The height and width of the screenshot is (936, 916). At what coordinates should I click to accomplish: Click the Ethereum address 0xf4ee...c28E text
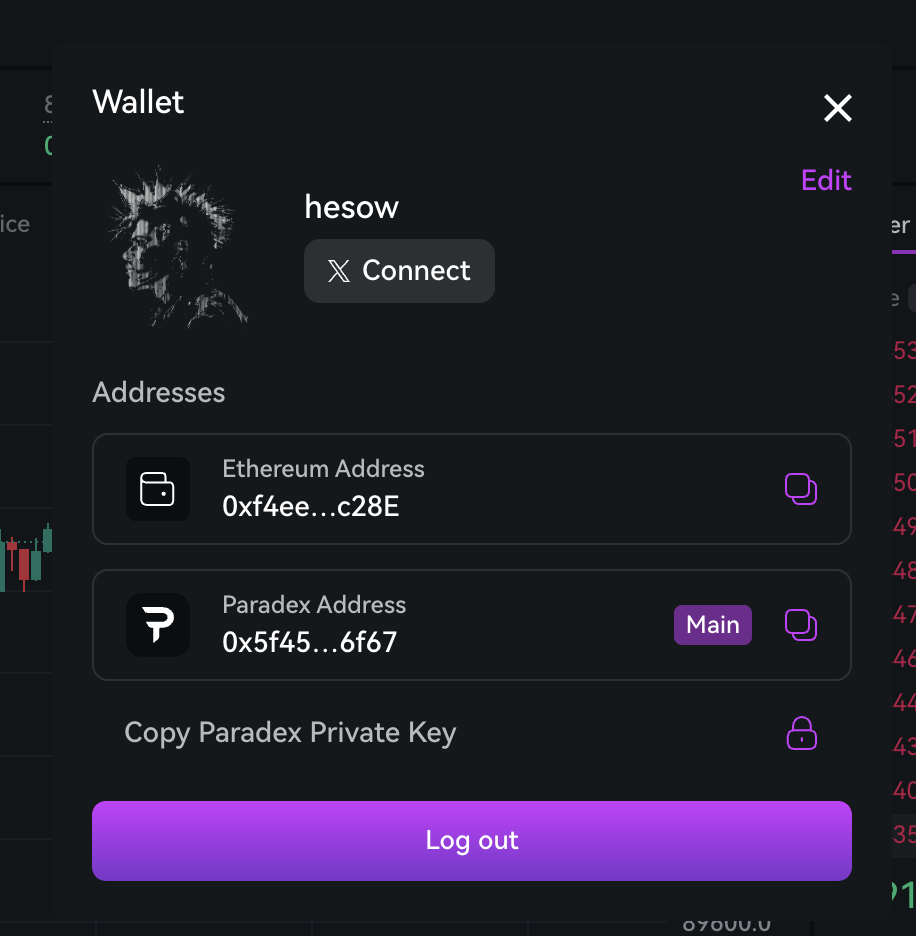[x=311, y=507]
